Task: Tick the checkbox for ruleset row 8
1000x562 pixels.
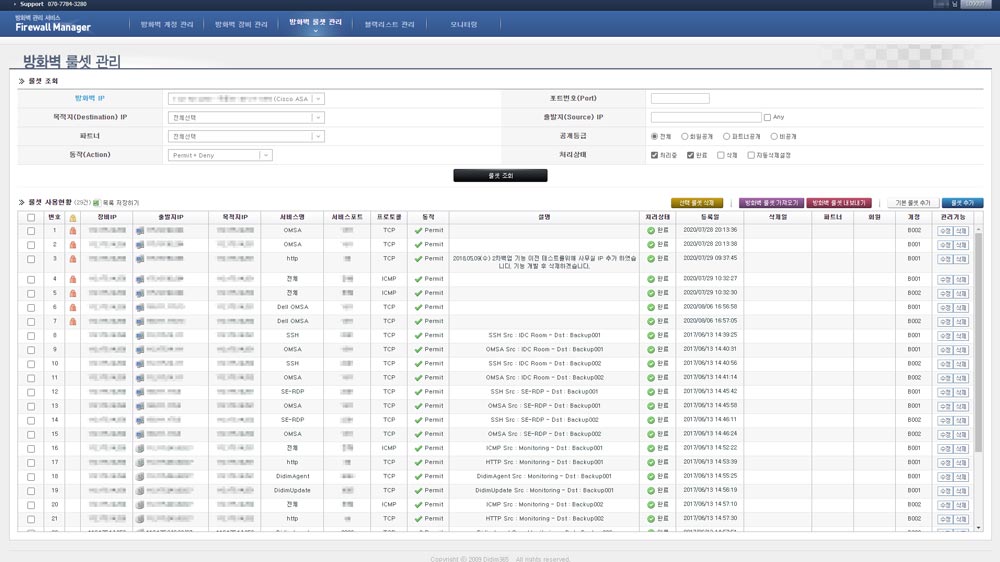Action: point(31,336)
